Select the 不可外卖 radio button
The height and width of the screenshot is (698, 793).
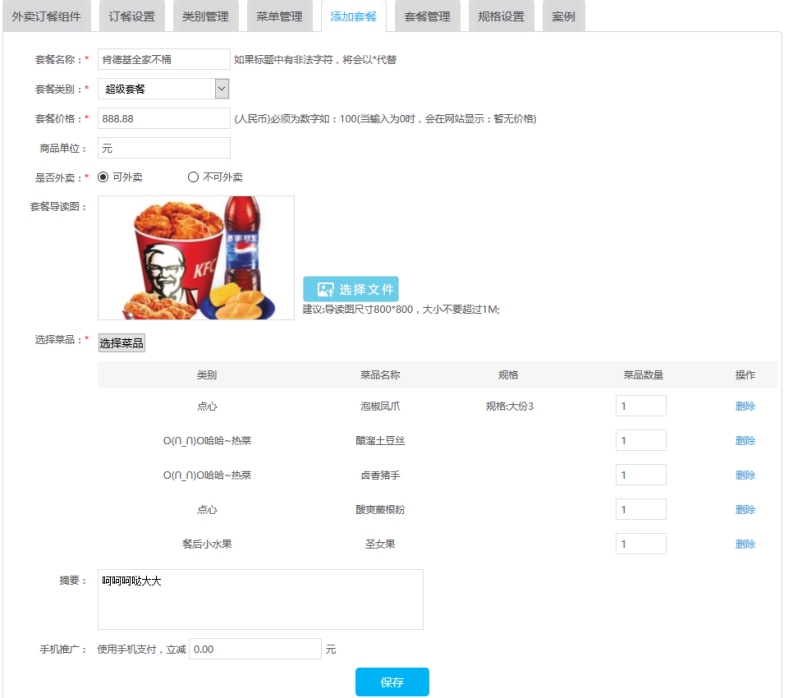193,177
